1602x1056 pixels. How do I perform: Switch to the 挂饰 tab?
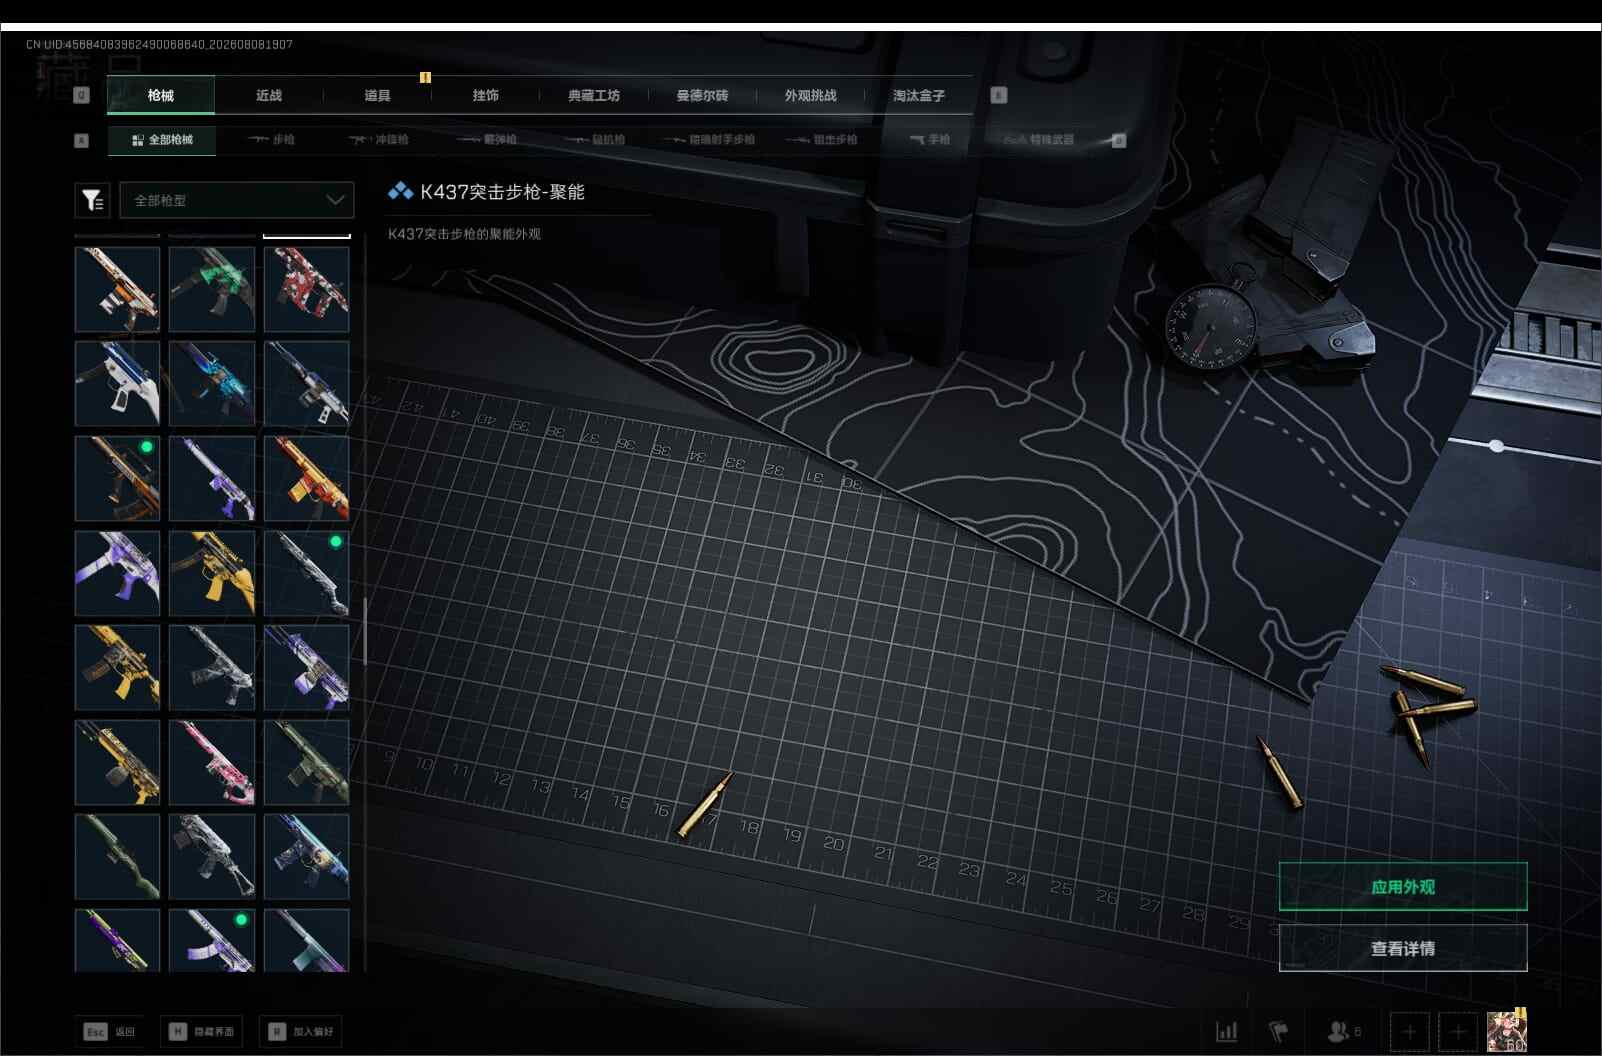(x=485, y=95)
